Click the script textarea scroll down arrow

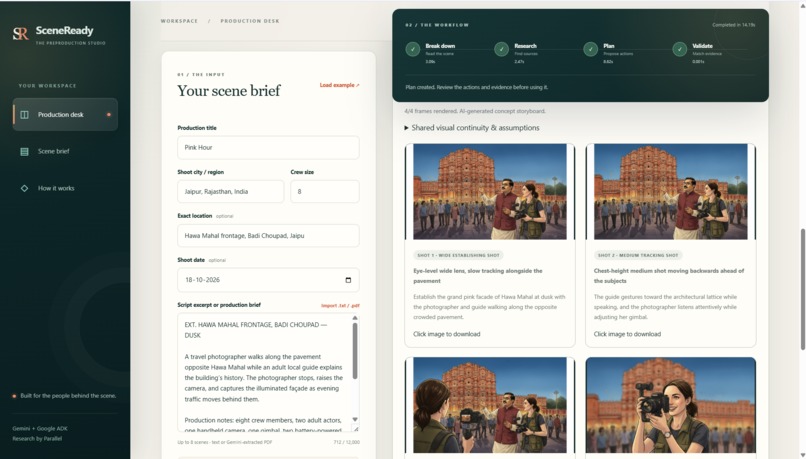pyautogui.click(x=355, y=419)
